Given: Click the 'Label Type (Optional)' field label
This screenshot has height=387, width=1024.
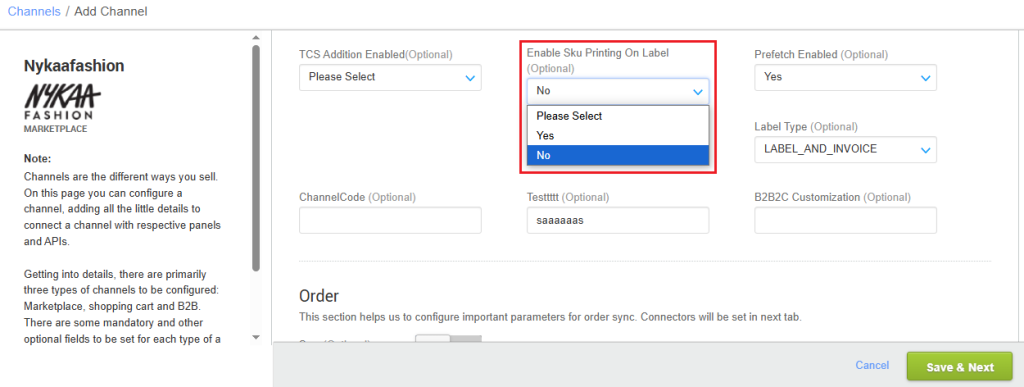Looking at the screenshot, I should [x=806, y=127].
